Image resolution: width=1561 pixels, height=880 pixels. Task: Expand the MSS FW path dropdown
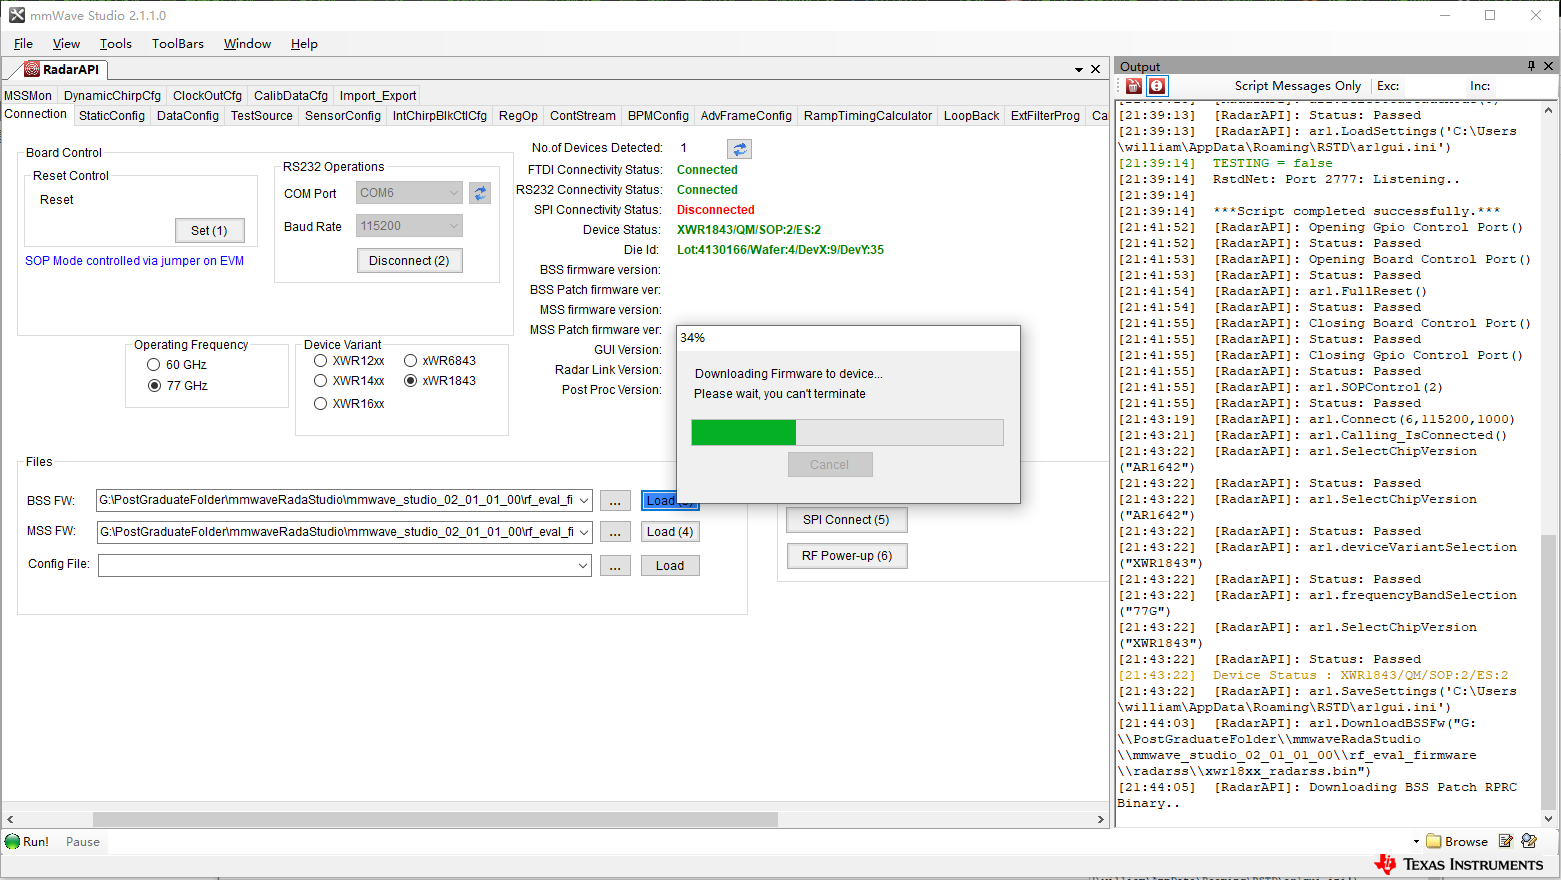click(584, 532)
